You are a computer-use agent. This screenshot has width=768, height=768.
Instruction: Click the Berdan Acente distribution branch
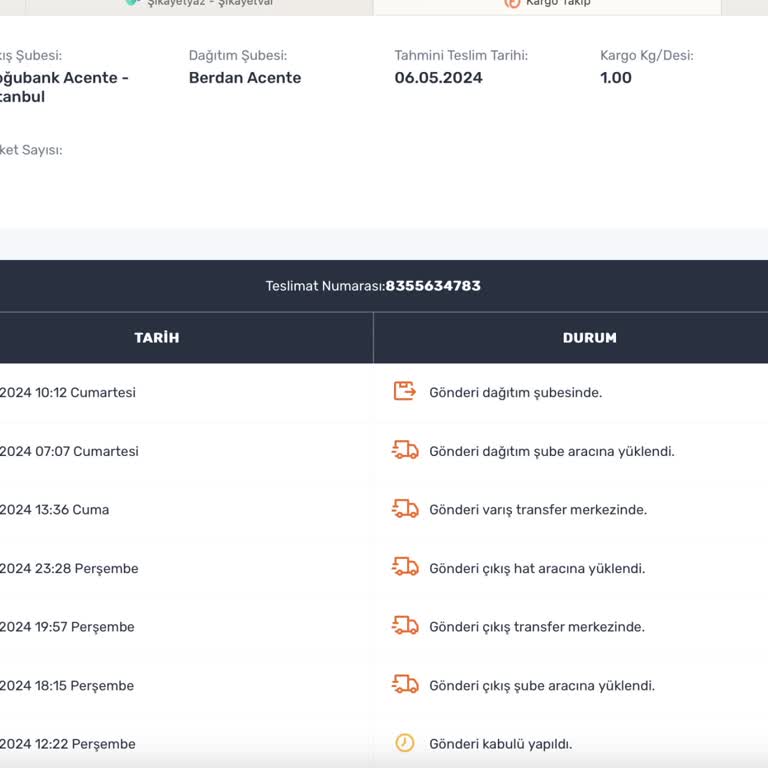(245, 78)
